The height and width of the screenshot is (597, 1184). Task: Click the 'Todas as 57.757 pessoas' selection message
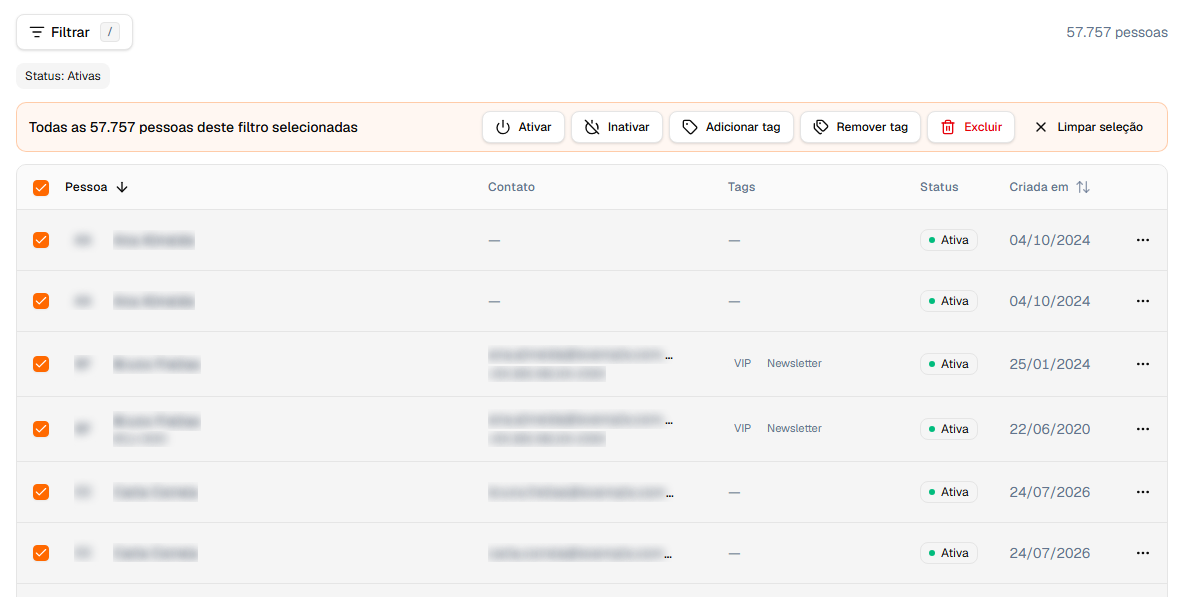(193, 127)
